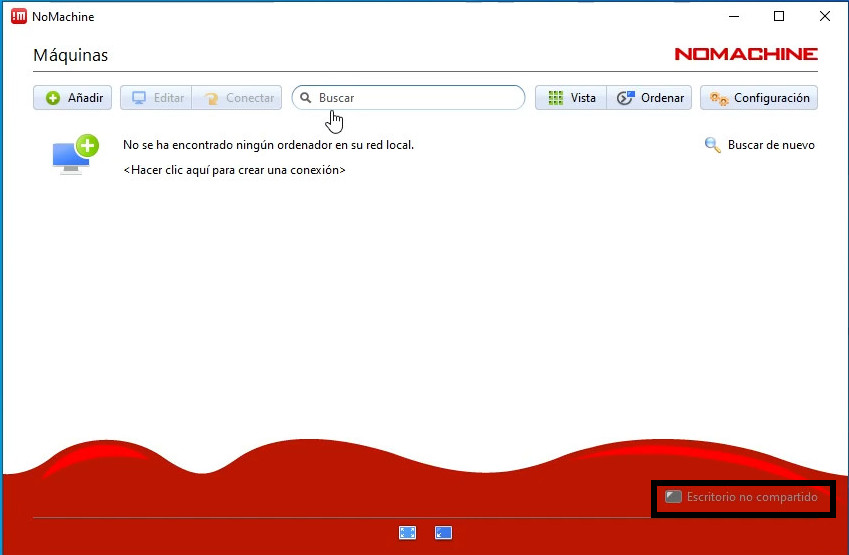Viewport: 849px width, 555px height.
Task: Close the NoMachine window
Action: coord(825,16)
